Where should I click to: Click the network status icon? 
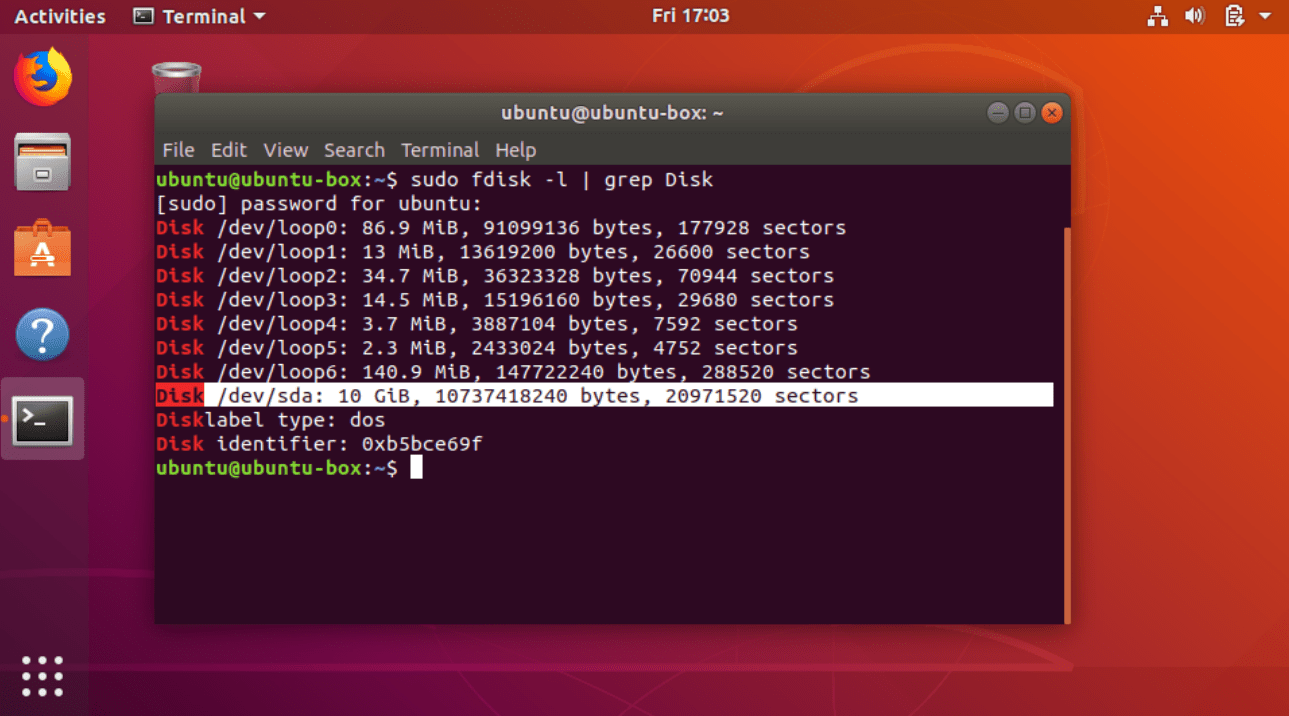pyautogui.click(x=1158, y=16)
